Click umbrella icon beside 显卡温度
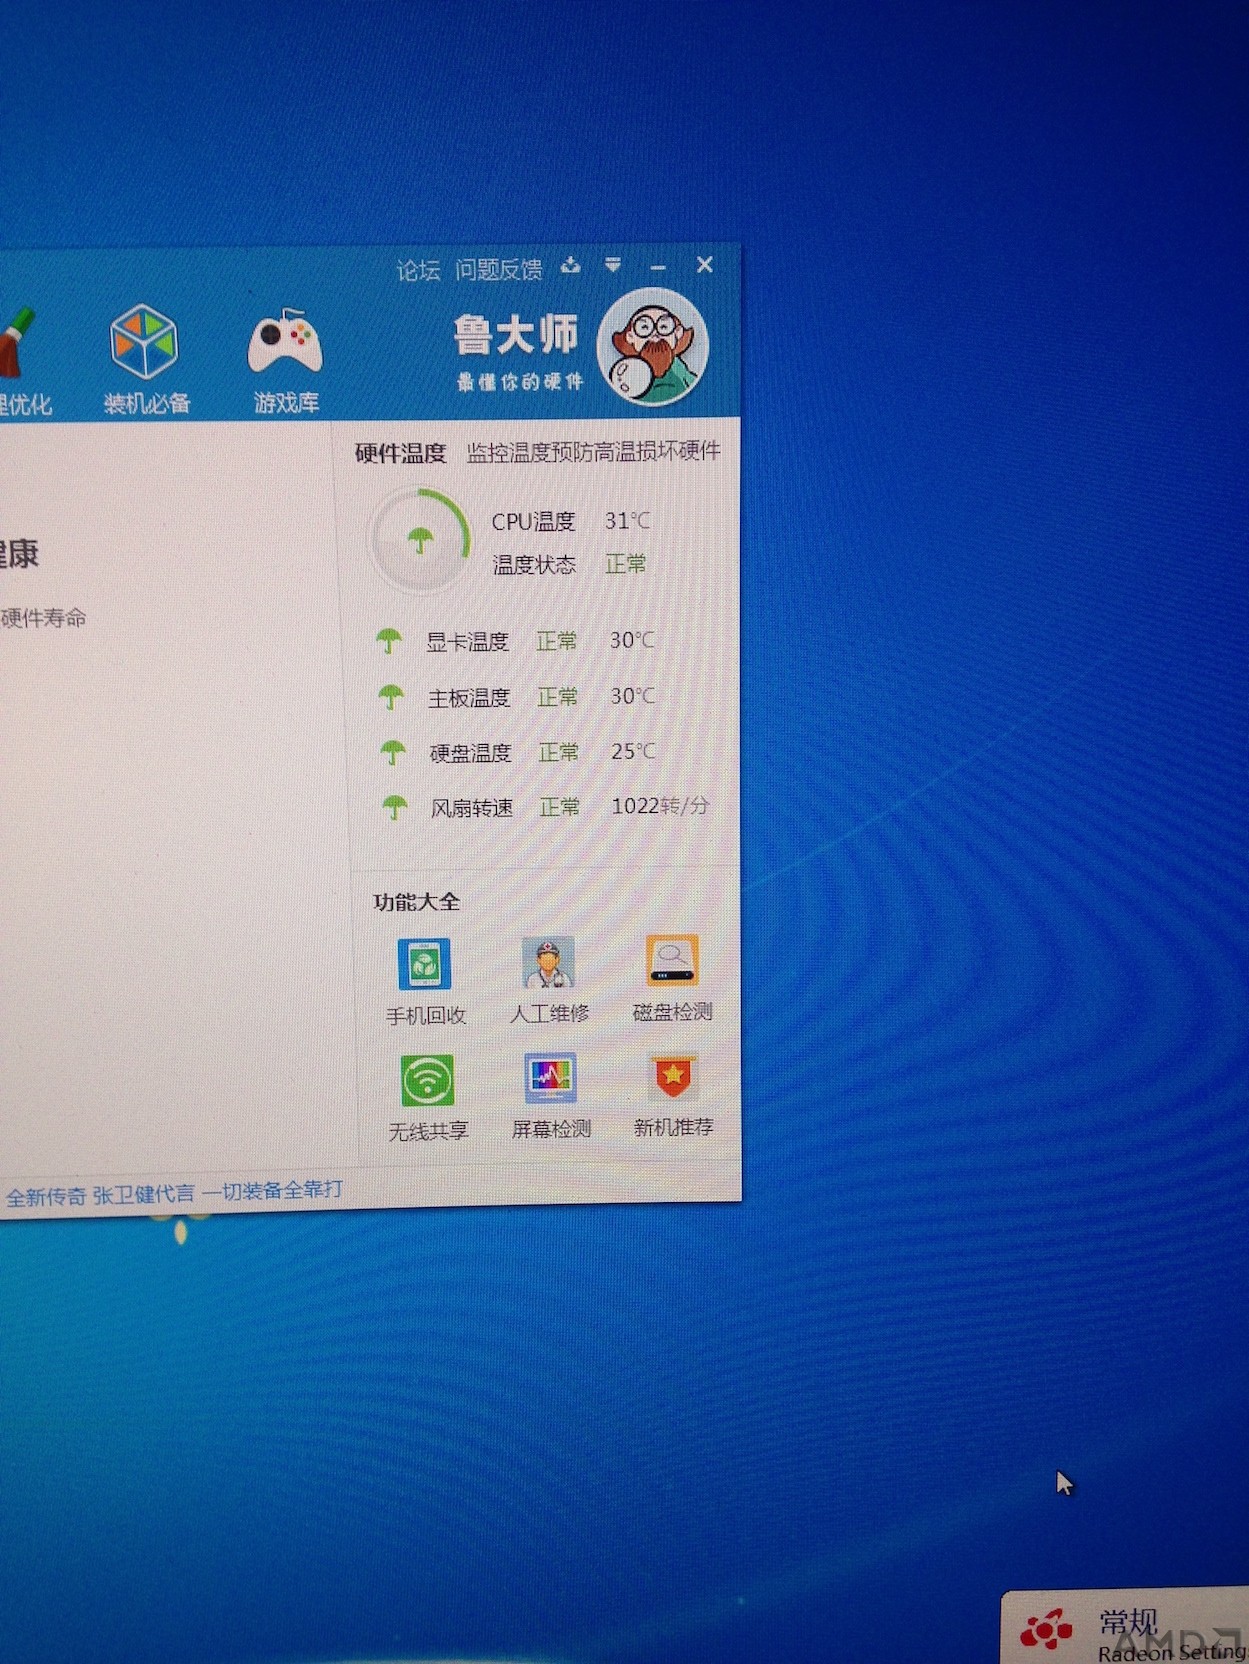 click(x=389, y=641)
